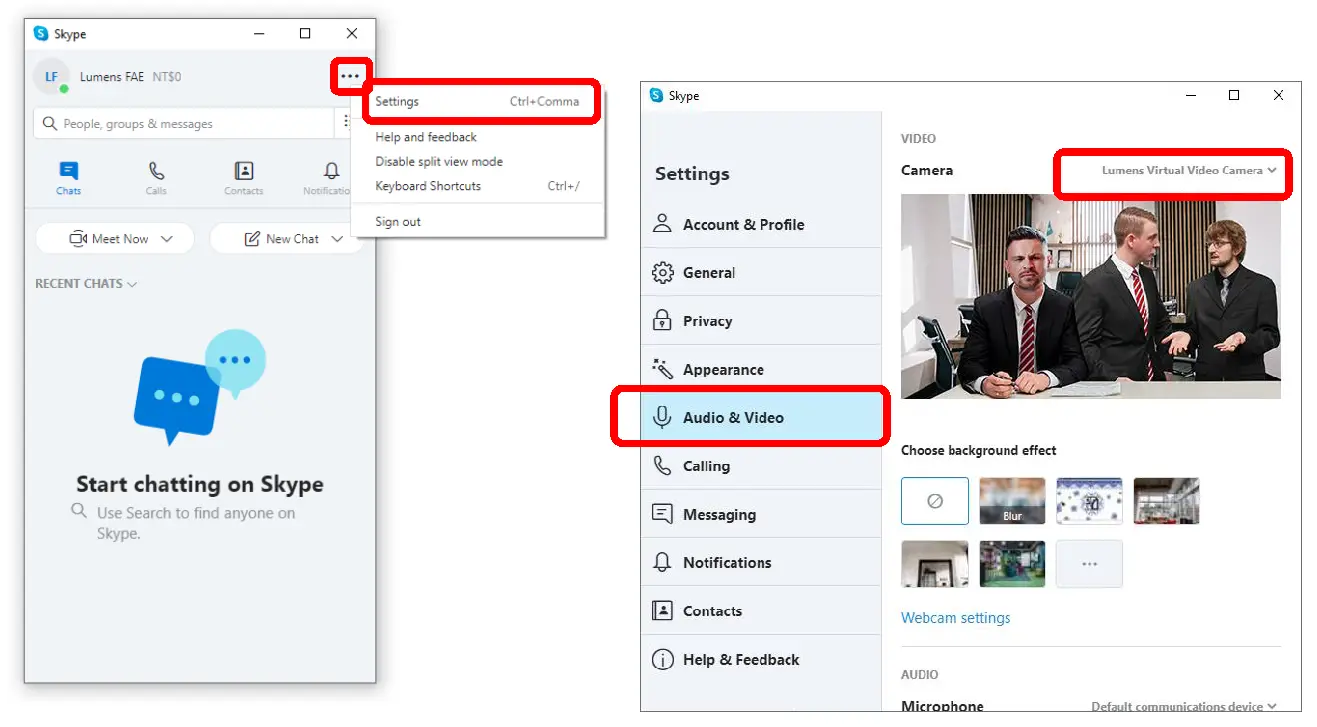
Task: Open Contacts settings via the contact-card icon
Action: [x=662, y=611]
